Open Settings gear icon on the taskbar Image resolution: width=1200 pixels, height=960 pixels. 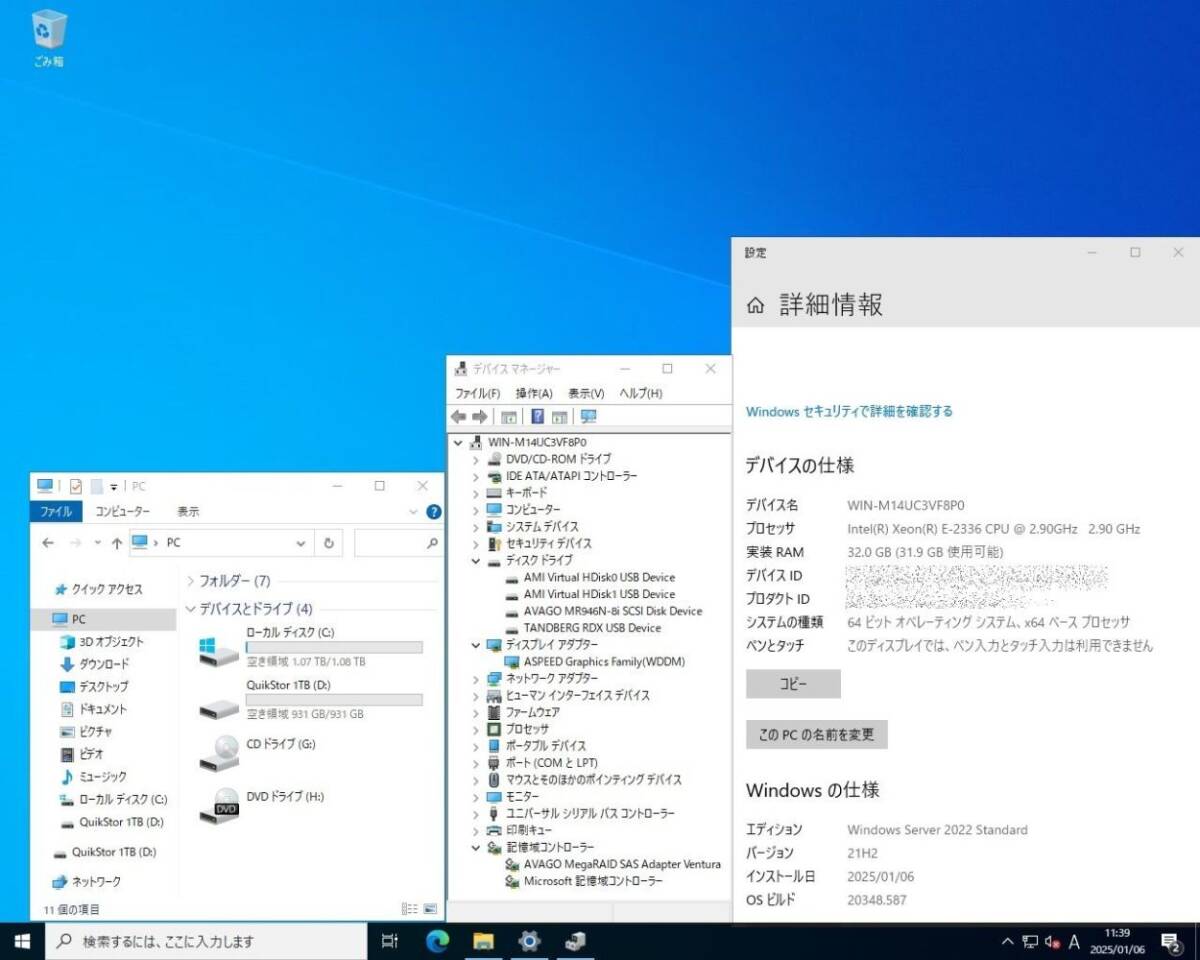pyautogui.click(x=530, y=941)
